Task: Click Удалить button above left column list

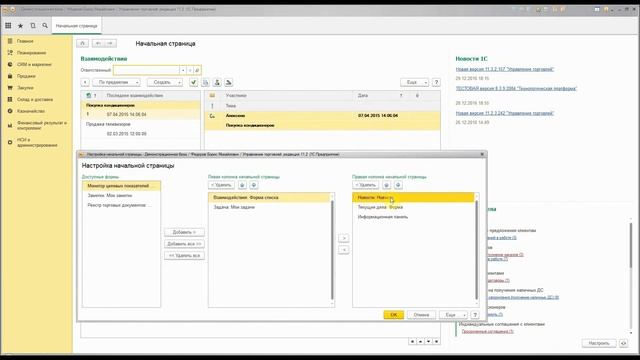Action: point(221,185)
